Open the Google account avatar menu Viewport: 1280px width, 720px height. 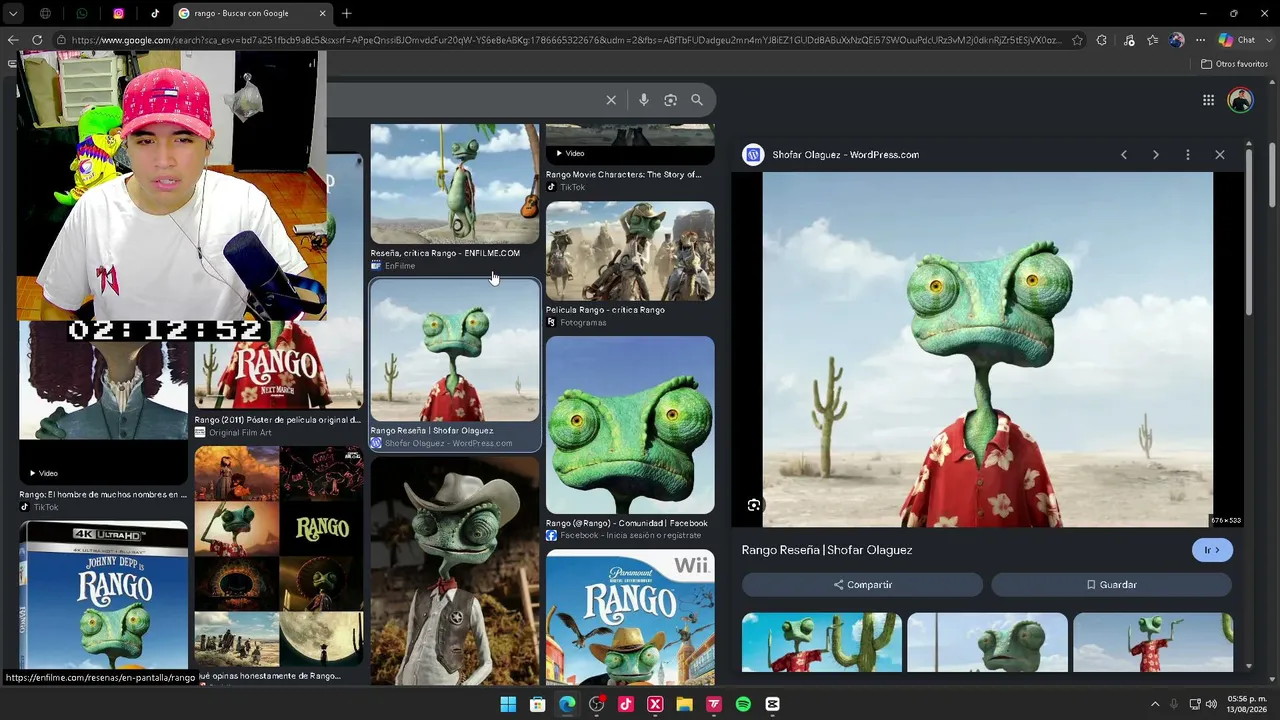(1240, 100)
